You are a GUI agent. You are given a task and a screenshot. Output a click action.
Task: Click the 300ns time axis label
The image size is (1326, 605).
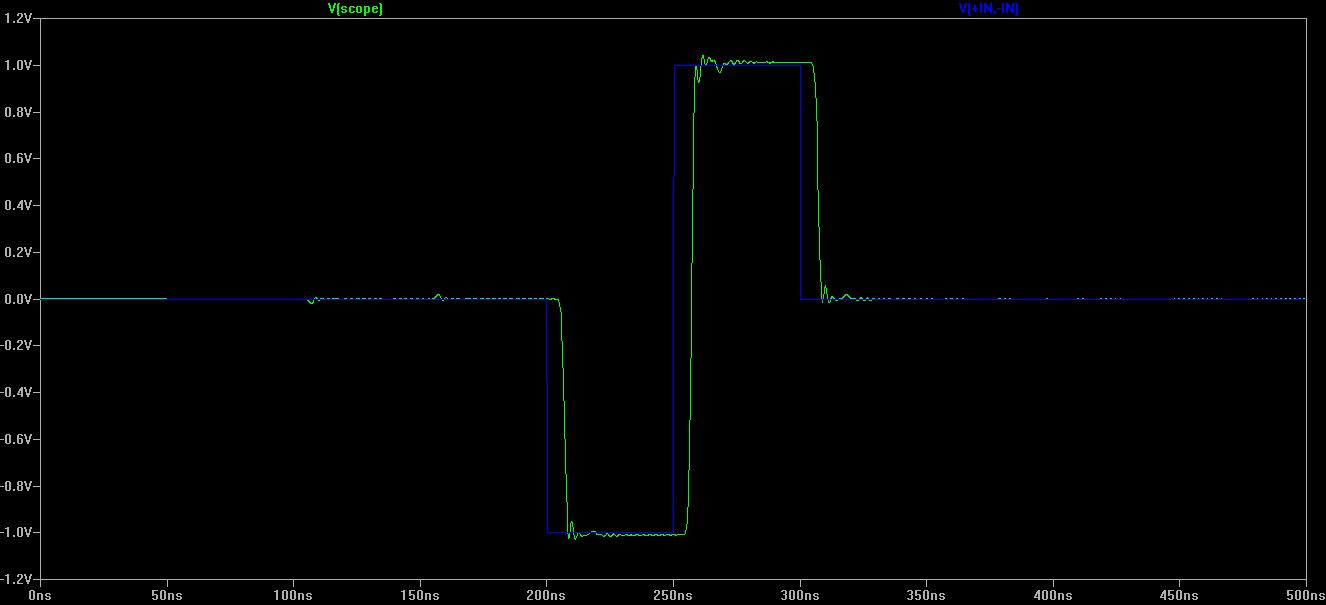coord(800,595)
